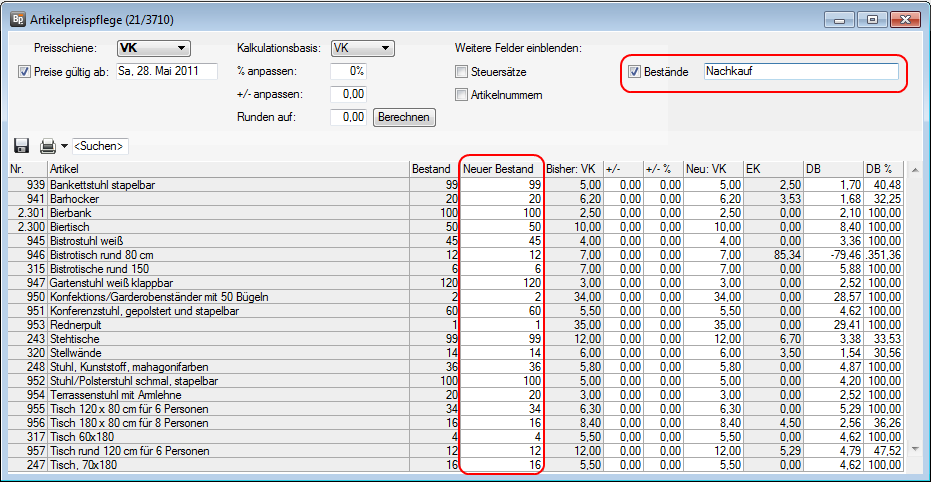
Task: Open the Preisschiene dropdown
Action: coord(153,48)
